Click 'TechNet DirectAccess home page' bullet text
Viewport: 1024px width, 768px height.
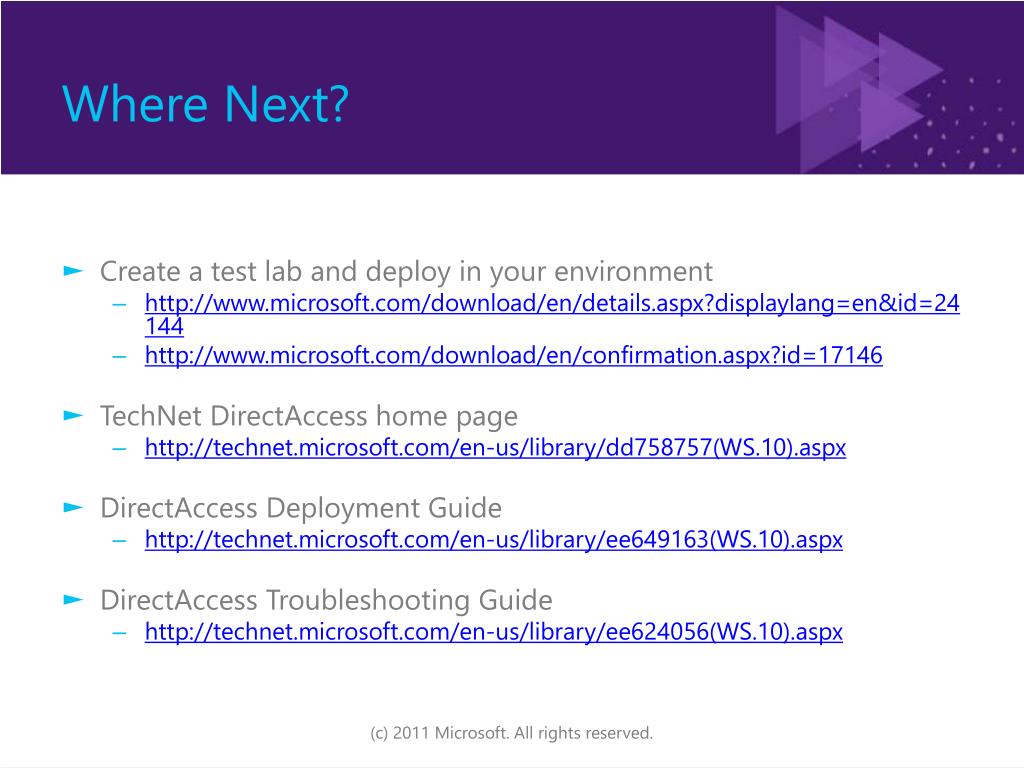click(309, 416)
